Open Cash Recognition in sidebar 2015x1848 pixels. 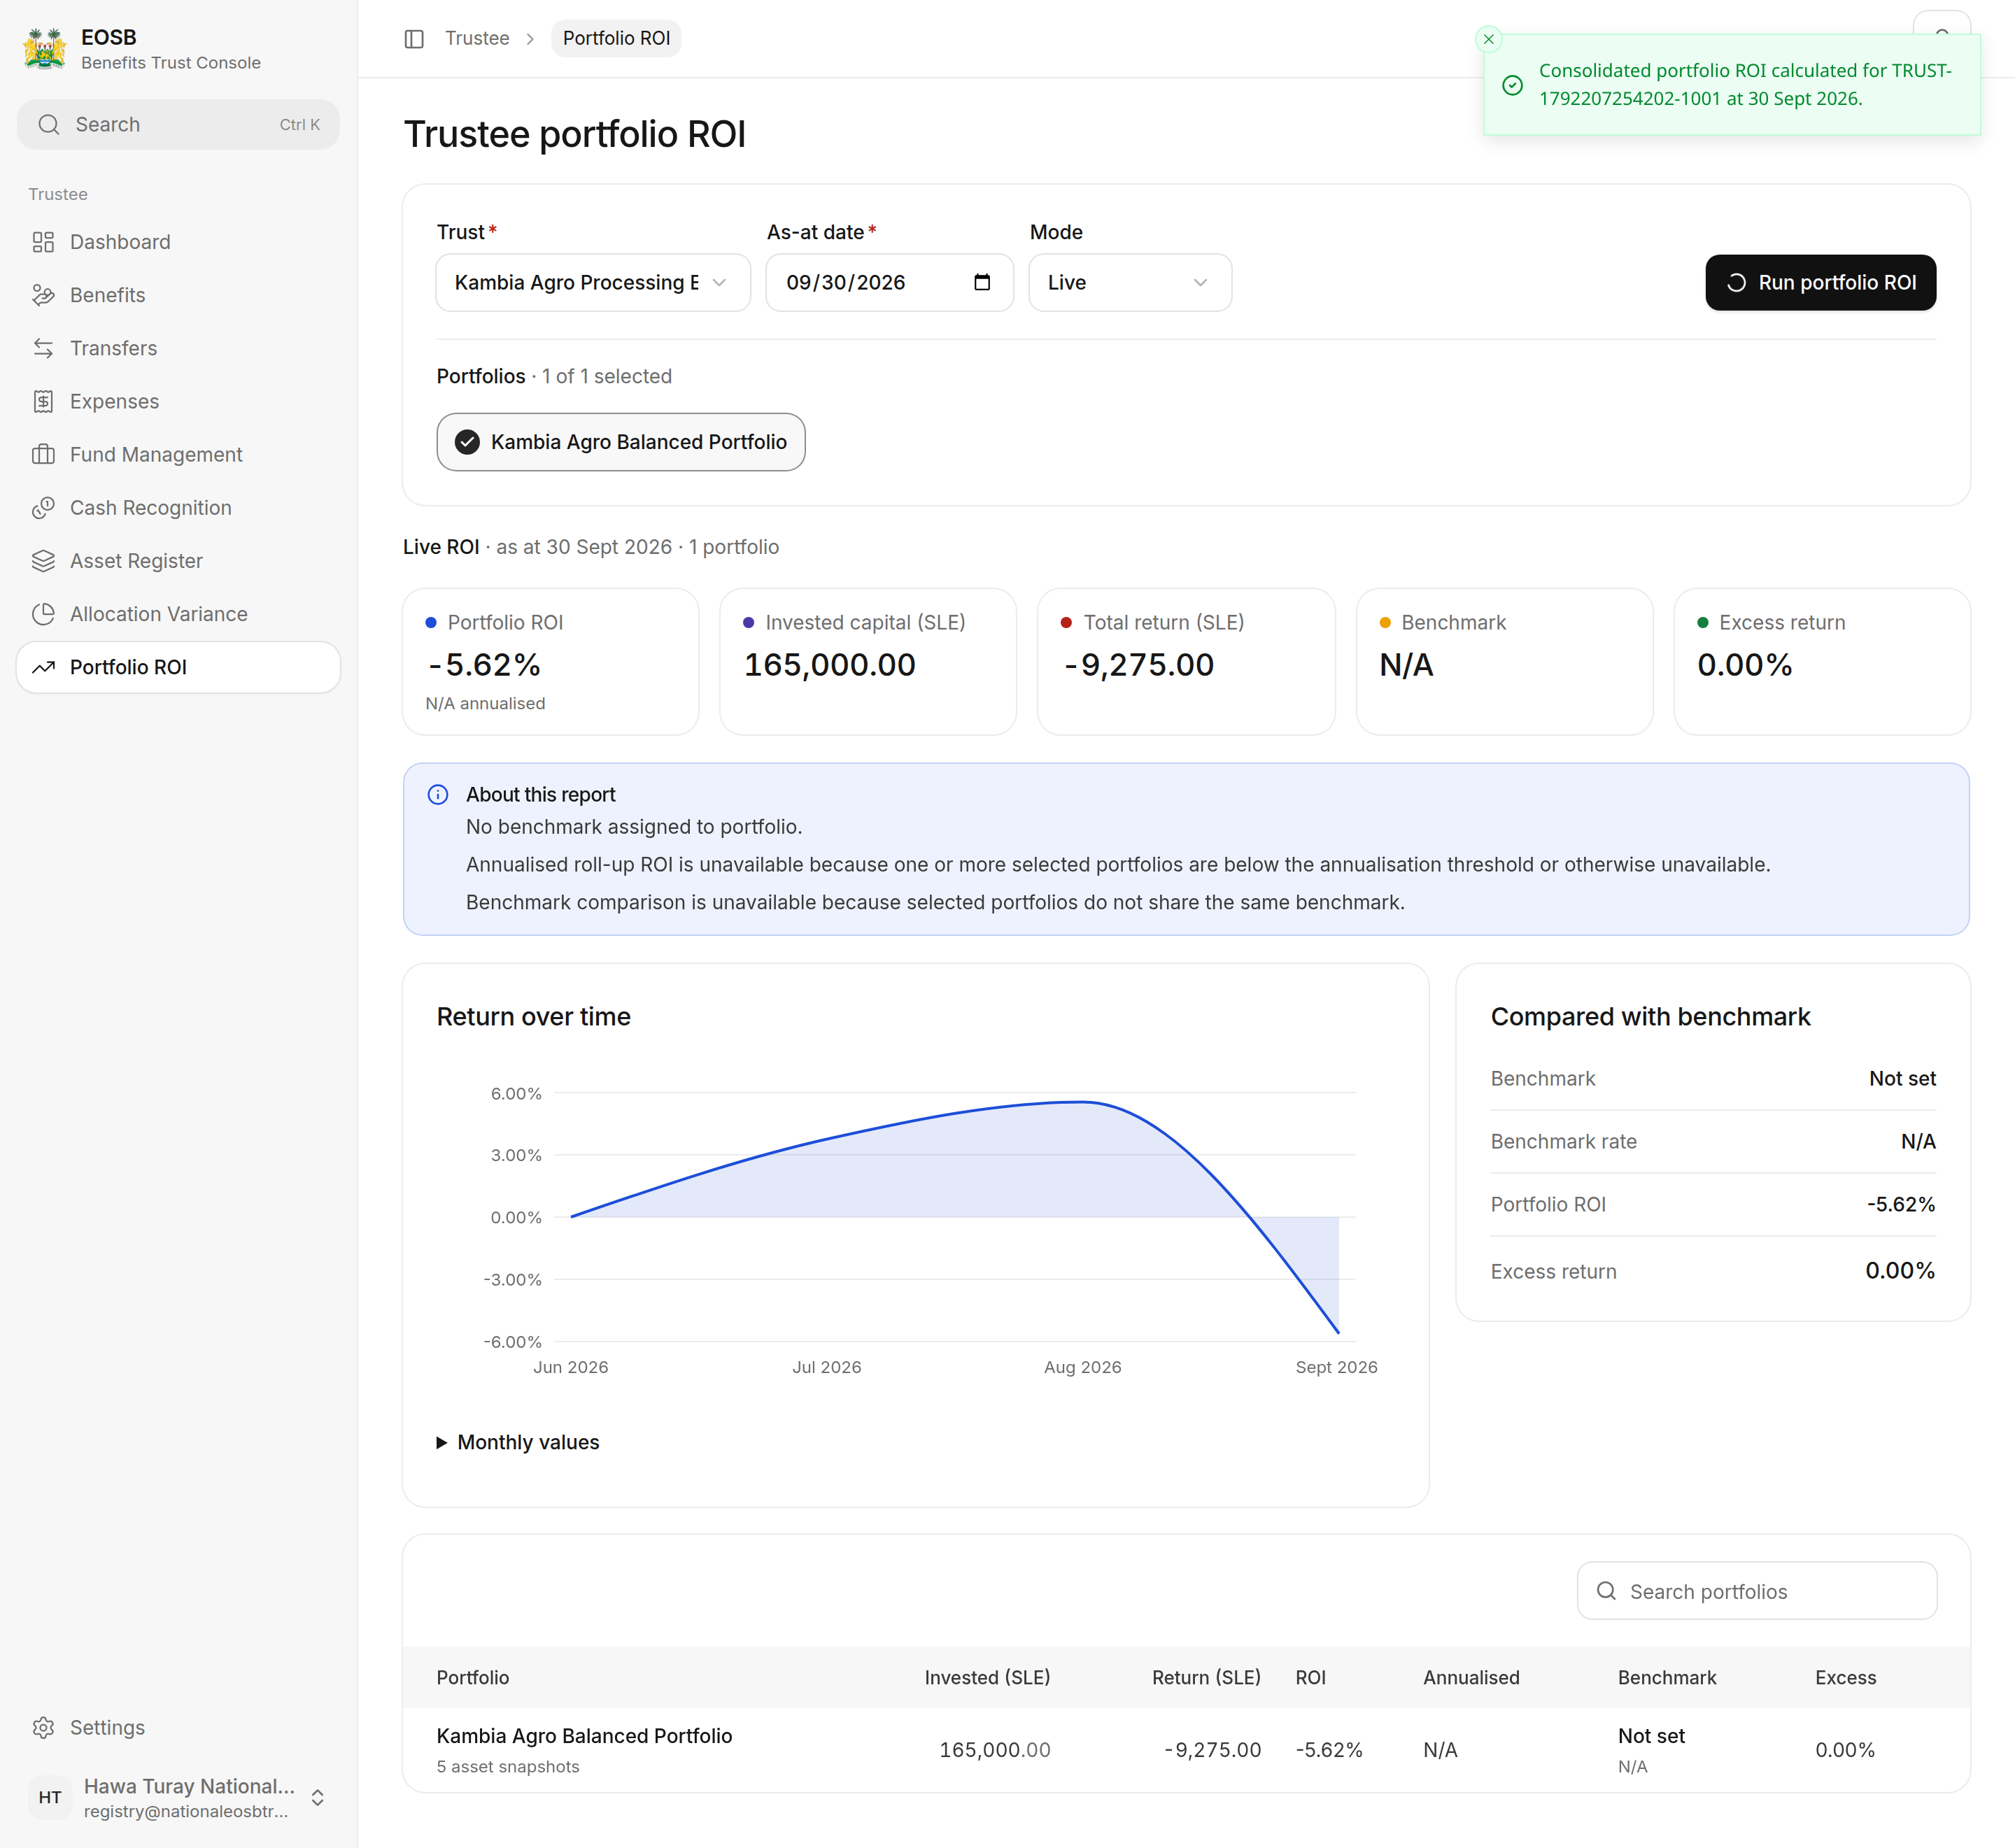(178, 507)
